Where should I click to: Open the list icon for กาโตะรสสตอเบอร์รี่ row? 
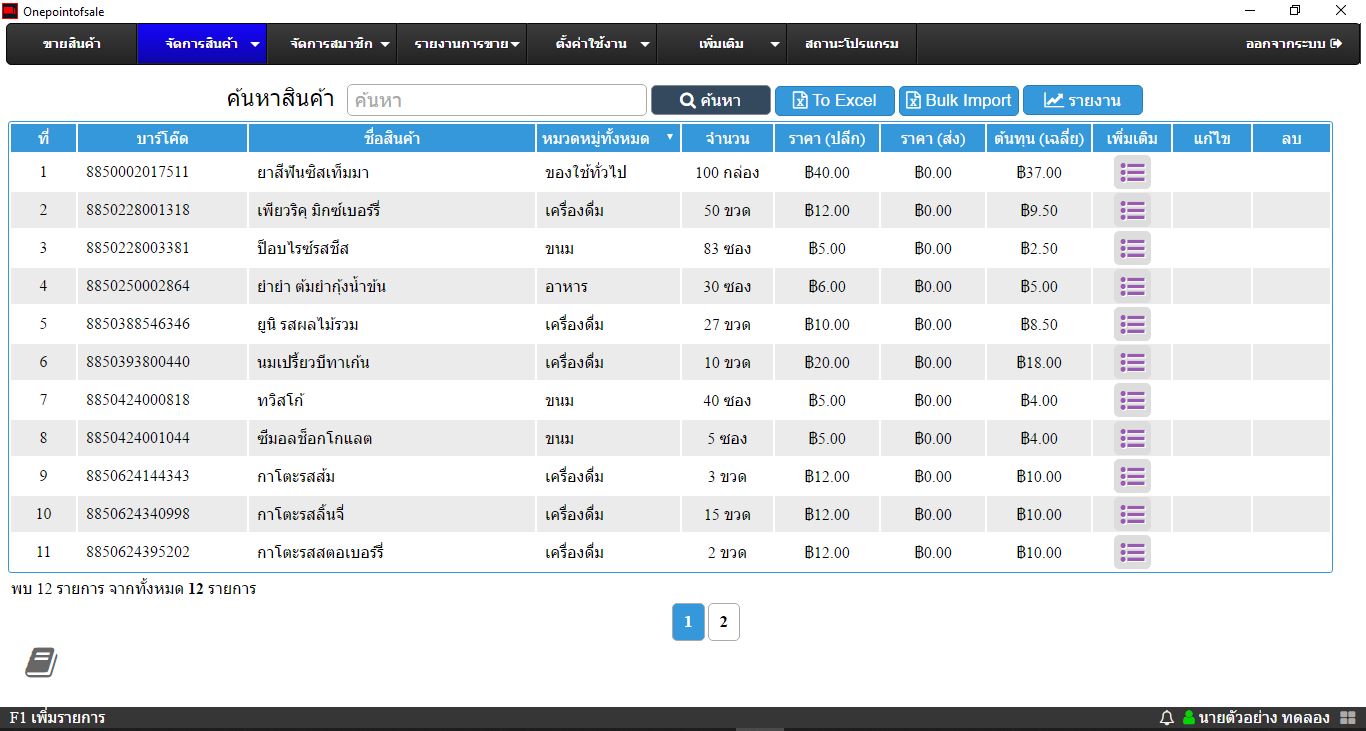pos(1132,552)
